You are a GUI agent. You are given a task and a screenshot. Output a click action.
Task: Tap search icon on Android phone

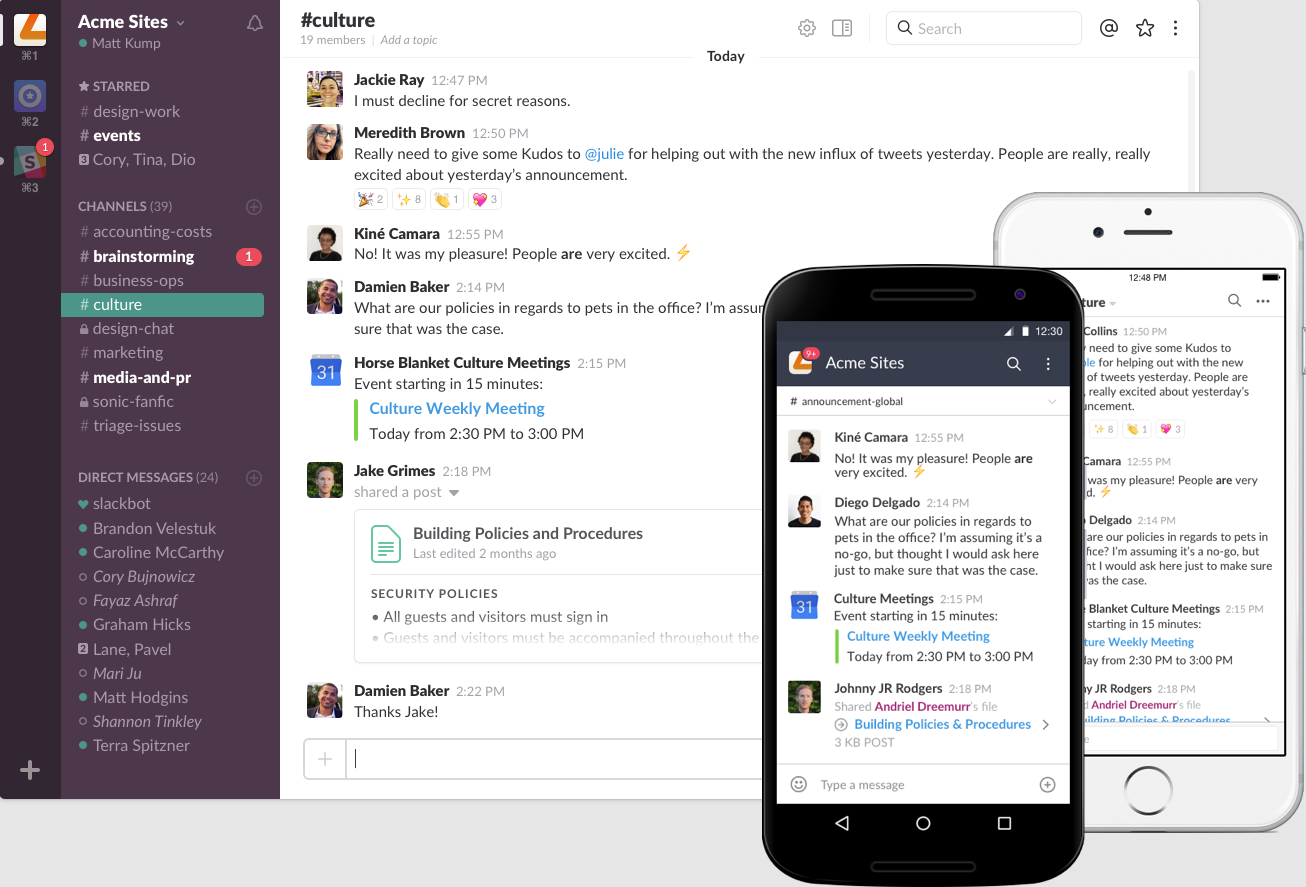(x=1014, y=364)
